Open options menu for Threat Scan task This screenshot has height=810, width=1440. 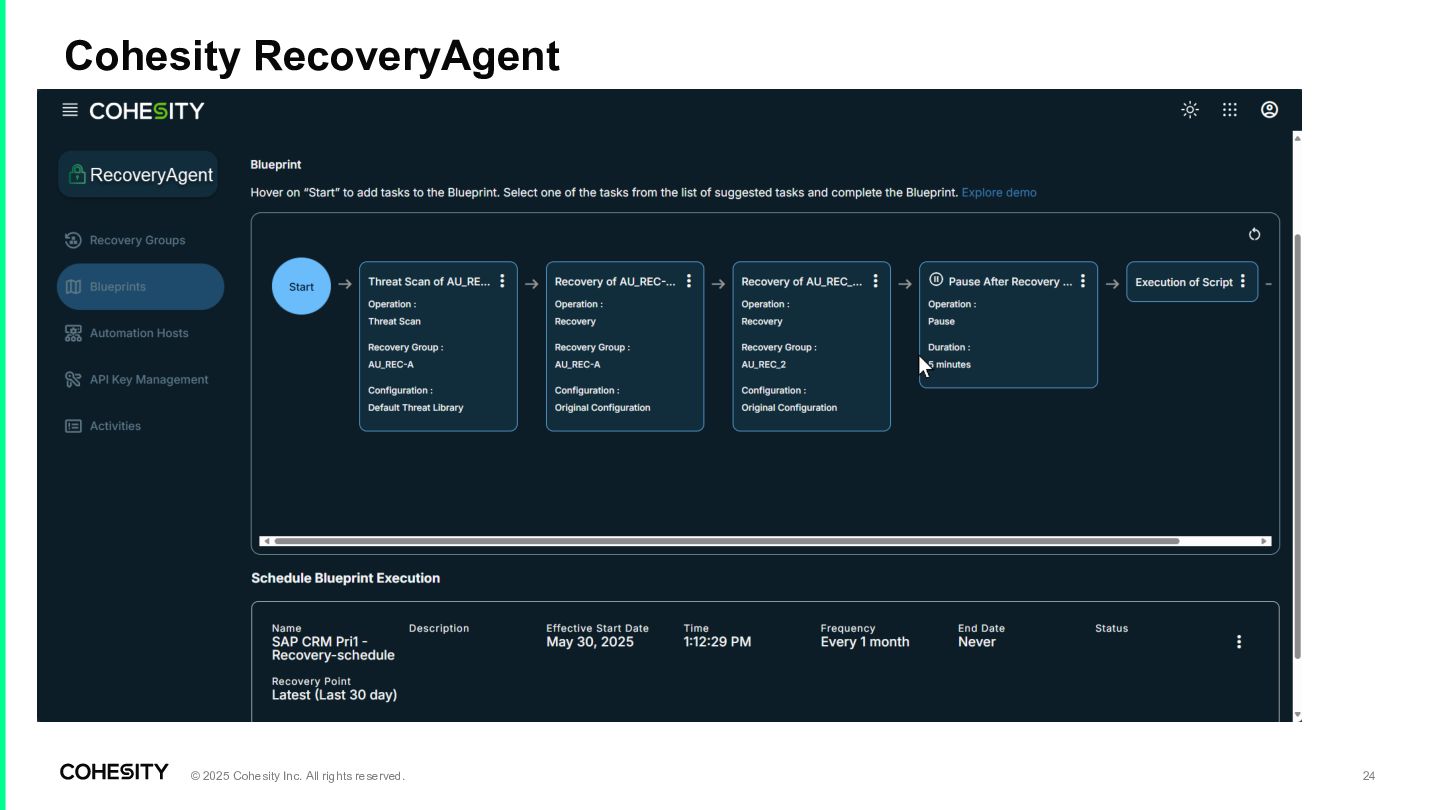(x=502, y=281)
